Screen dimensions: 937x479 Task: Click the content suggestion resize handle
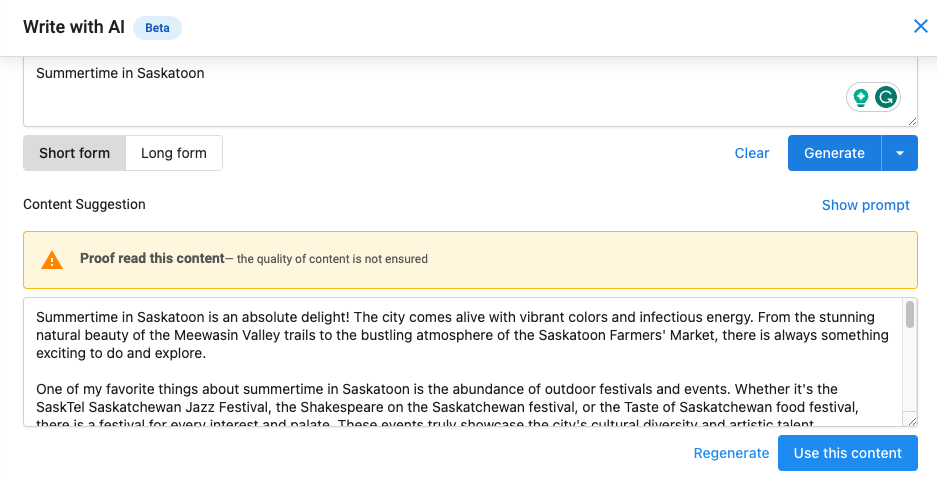[x=912, y=421]
